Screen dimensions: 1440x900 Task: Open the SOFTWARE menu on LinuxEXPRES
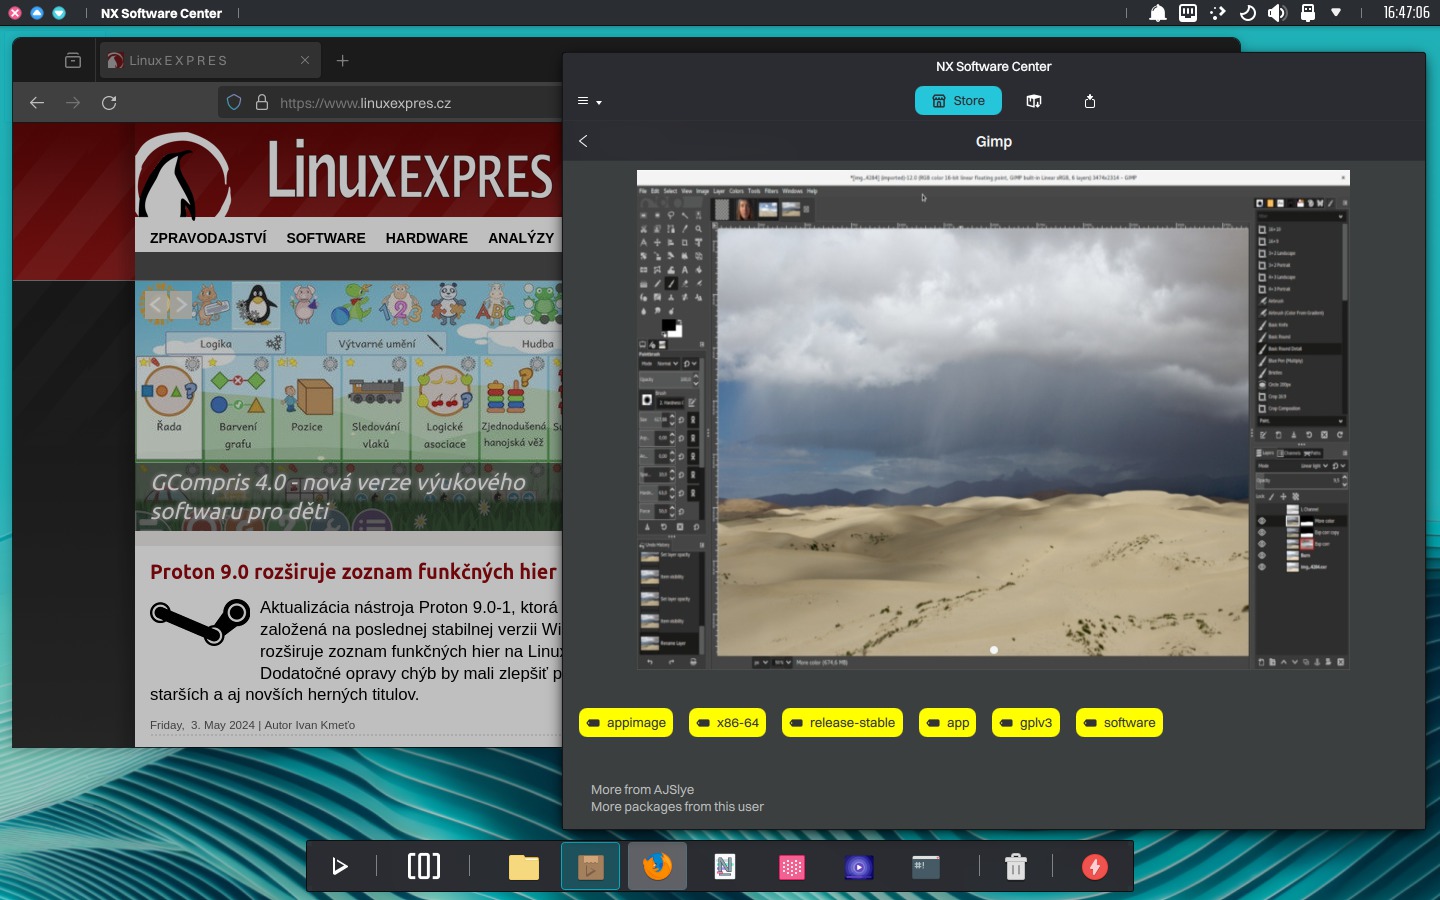coord(326,238)
